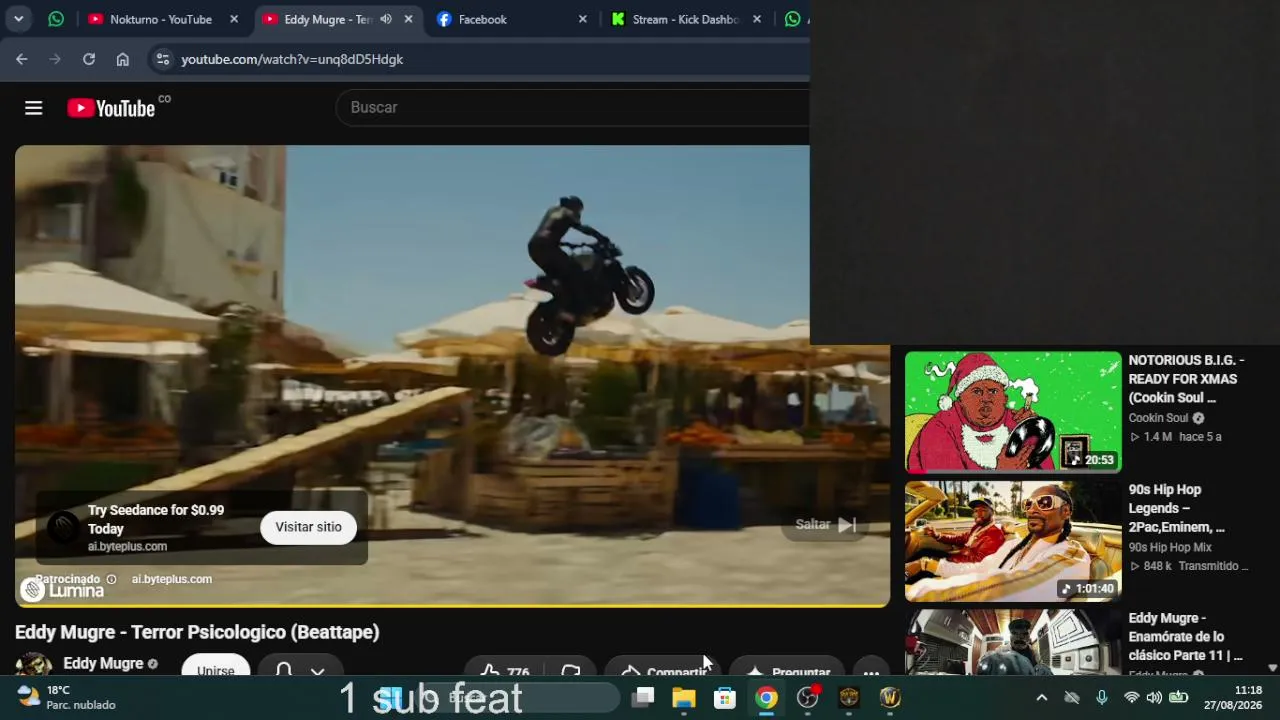Open the browser home page button
Screen dimensions: 1280x720
pyautogui.click(x=123, y=59)
